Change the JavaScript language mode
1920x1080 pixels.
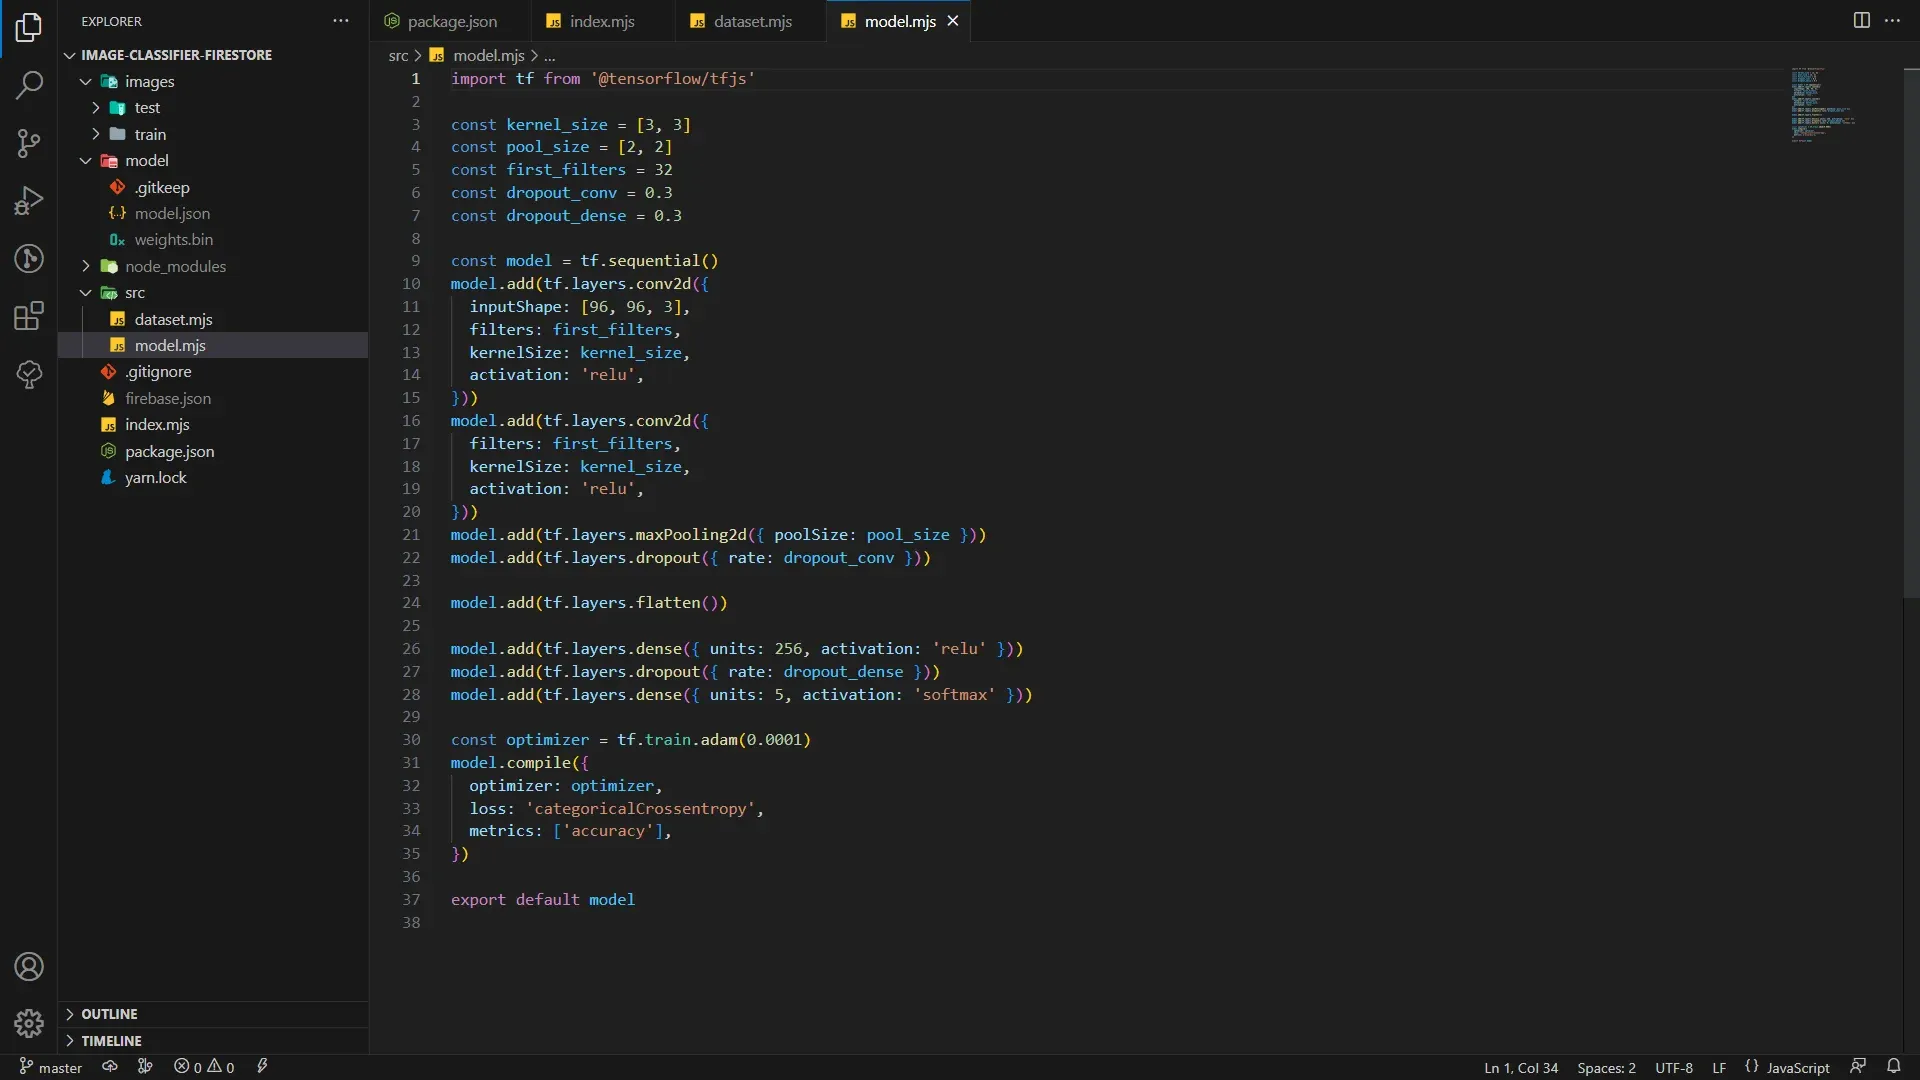1797,1067
